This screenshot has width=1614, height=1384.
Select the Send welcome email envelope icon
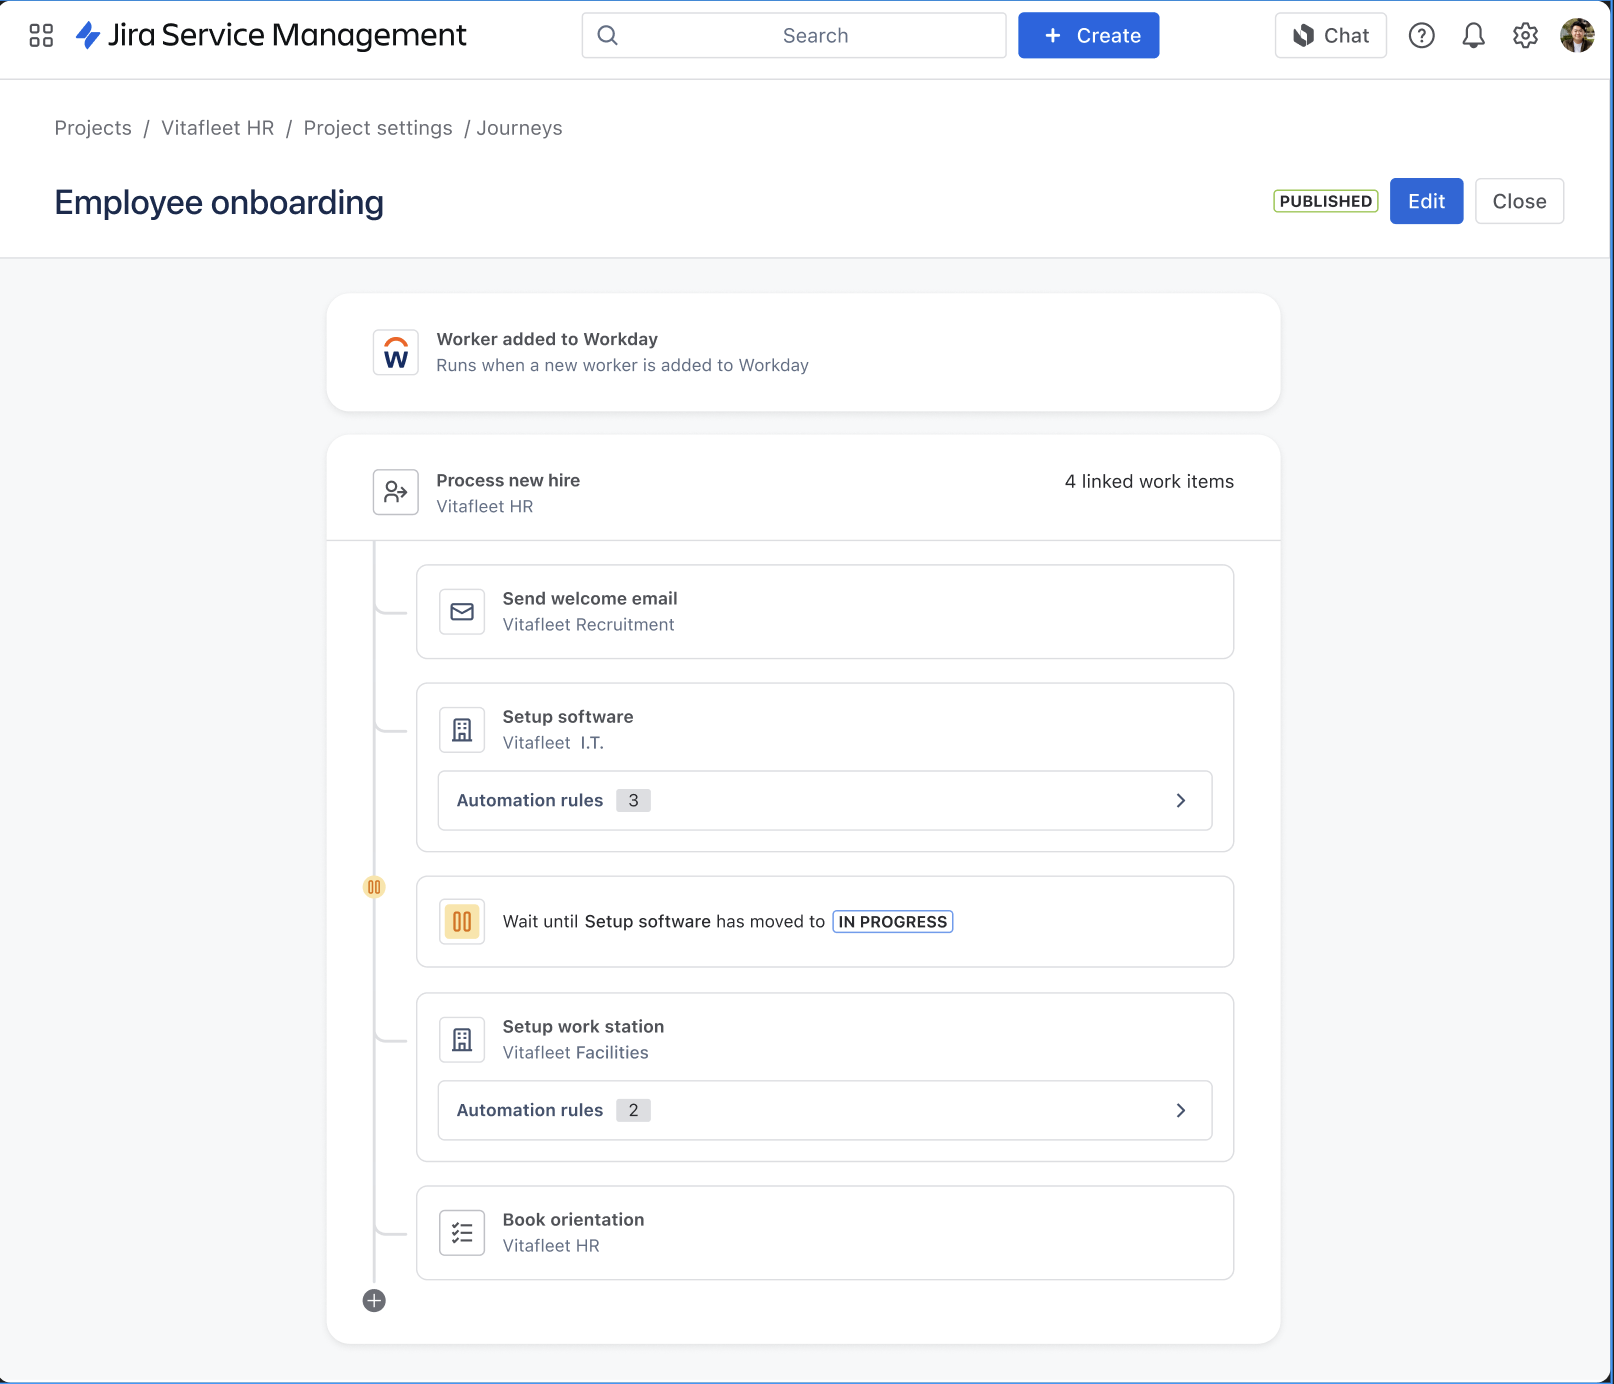click(461, 611)
